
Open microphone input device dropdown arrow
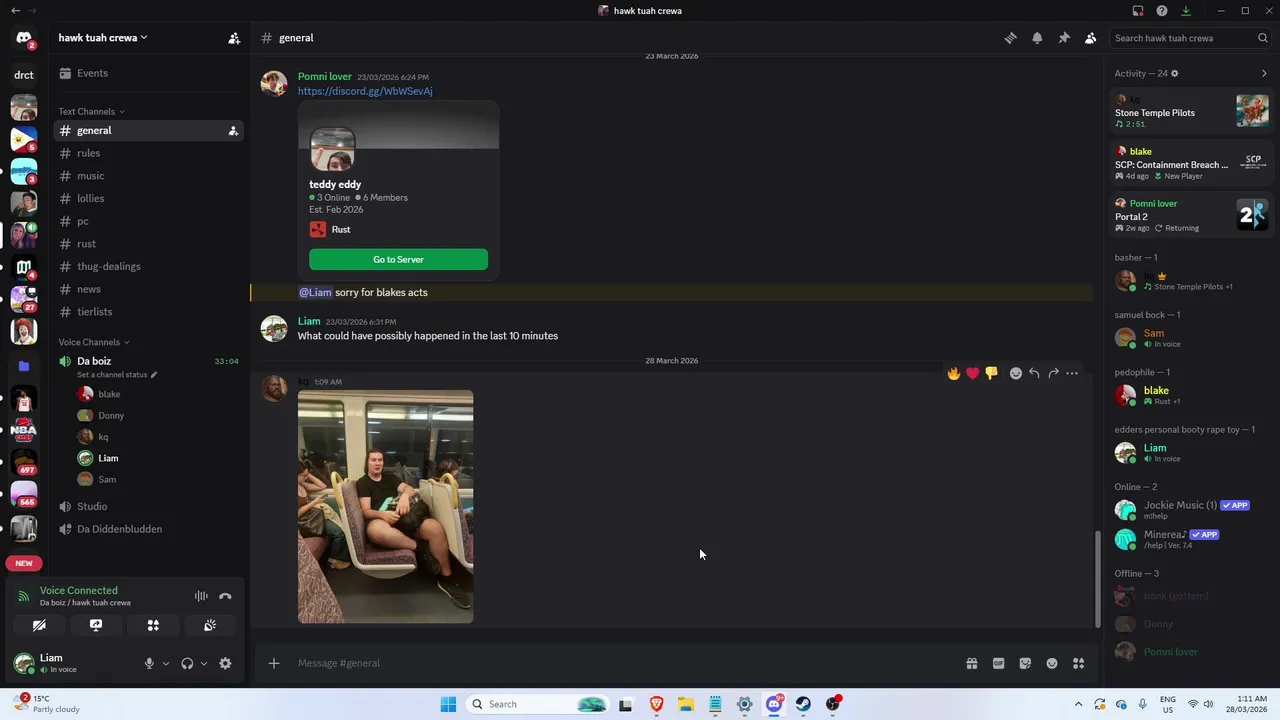[x=166, y=663]
